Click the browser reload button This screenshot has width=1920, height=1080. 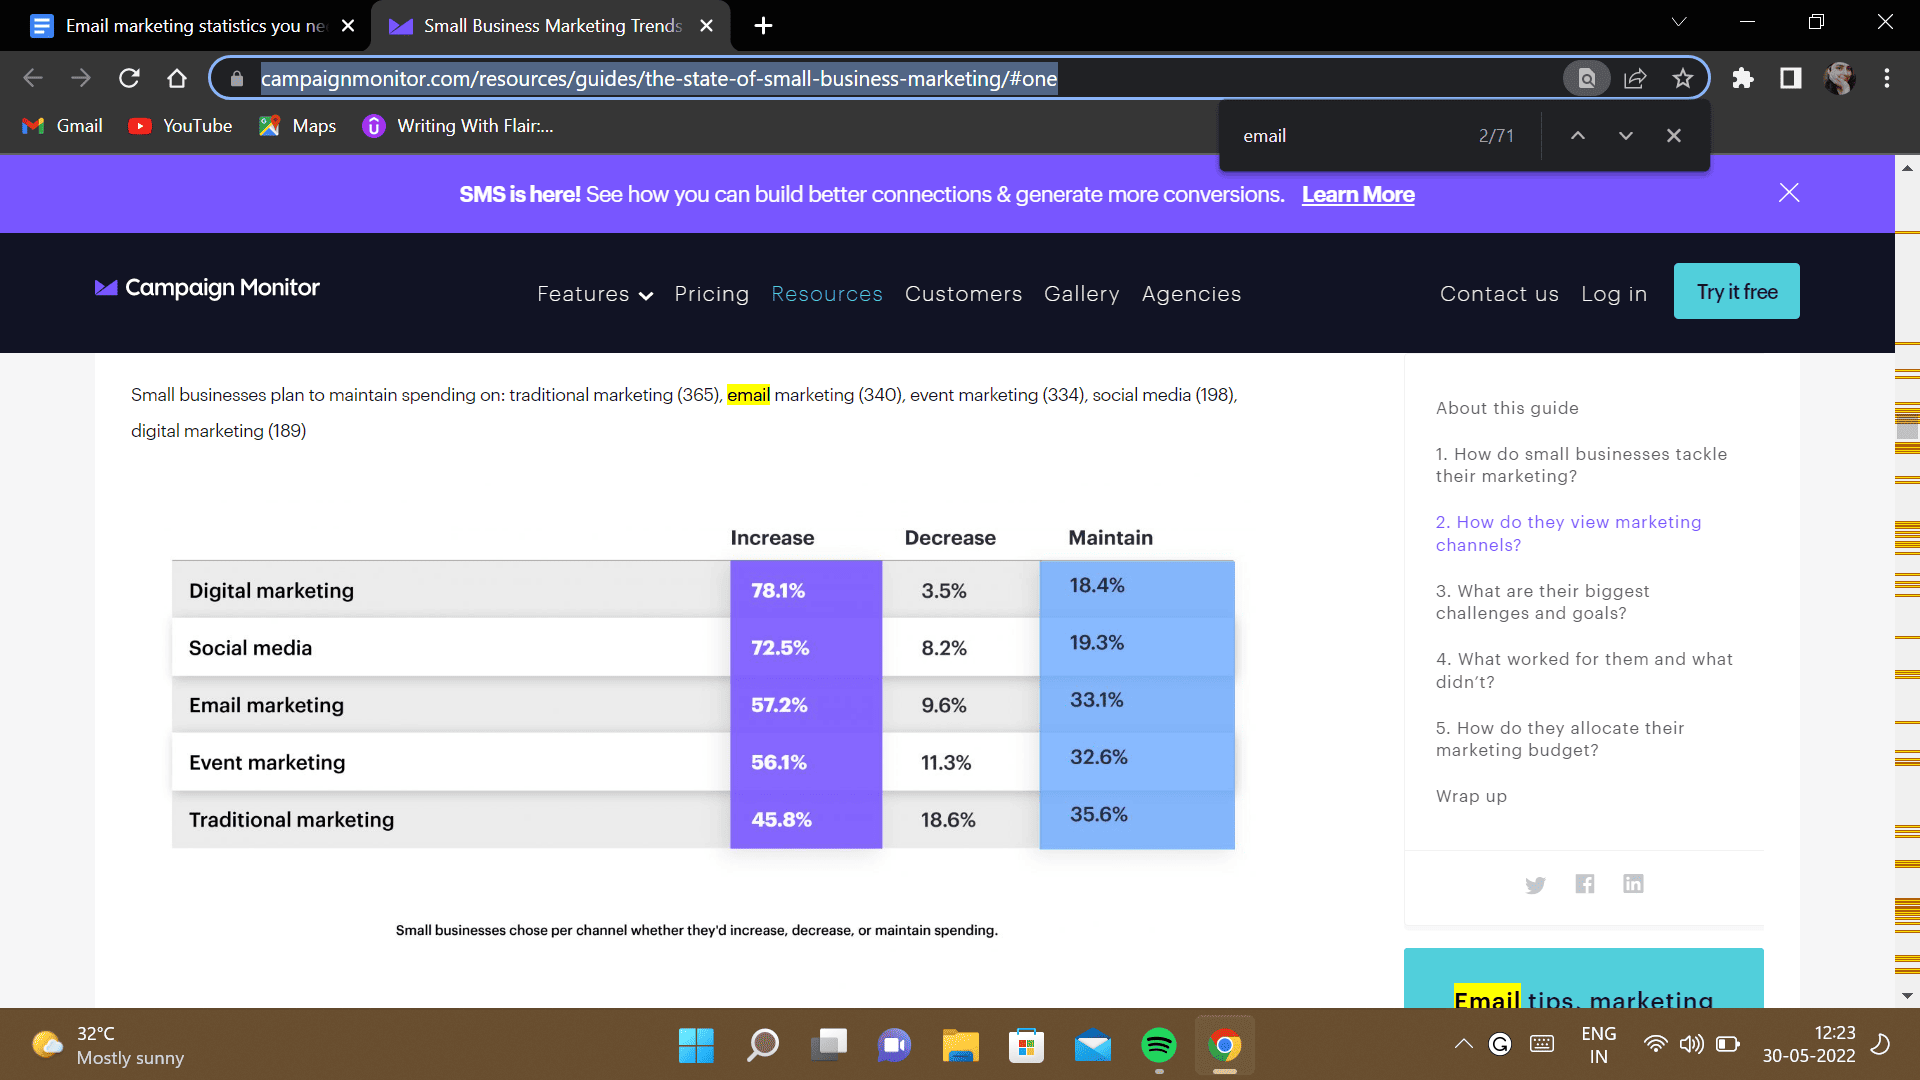[129, 78]
